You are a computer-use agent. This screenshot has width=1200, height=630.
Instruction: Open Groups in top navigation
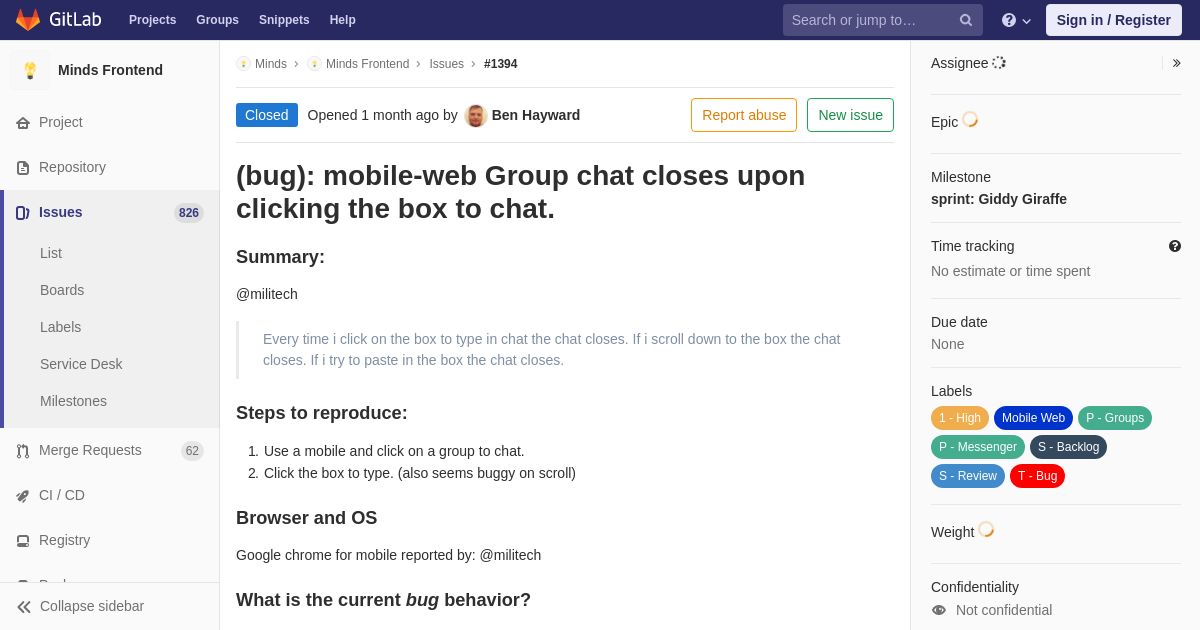click(x=217, y=20)
